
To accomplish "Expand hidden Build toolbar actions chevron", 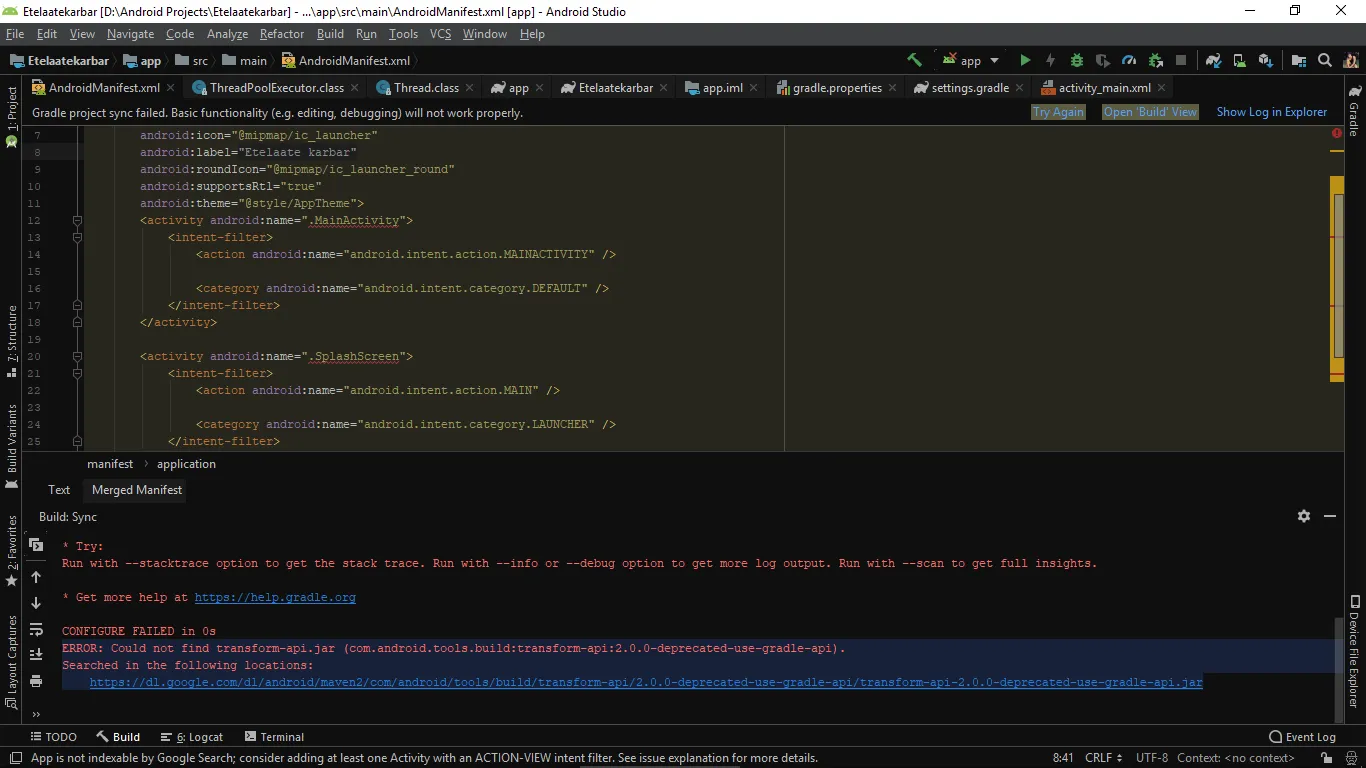I will pos(36,714).
